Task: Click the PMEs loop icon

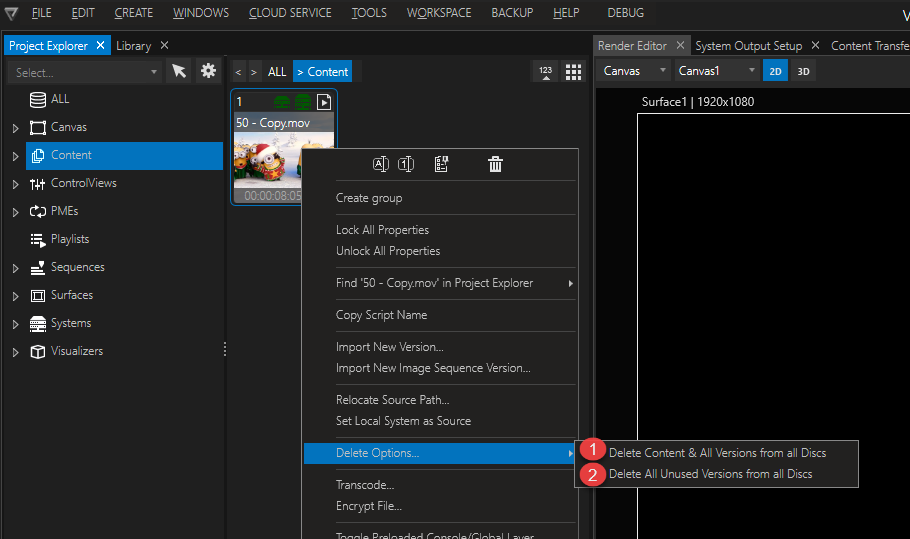Action: [x=38, y=212]
